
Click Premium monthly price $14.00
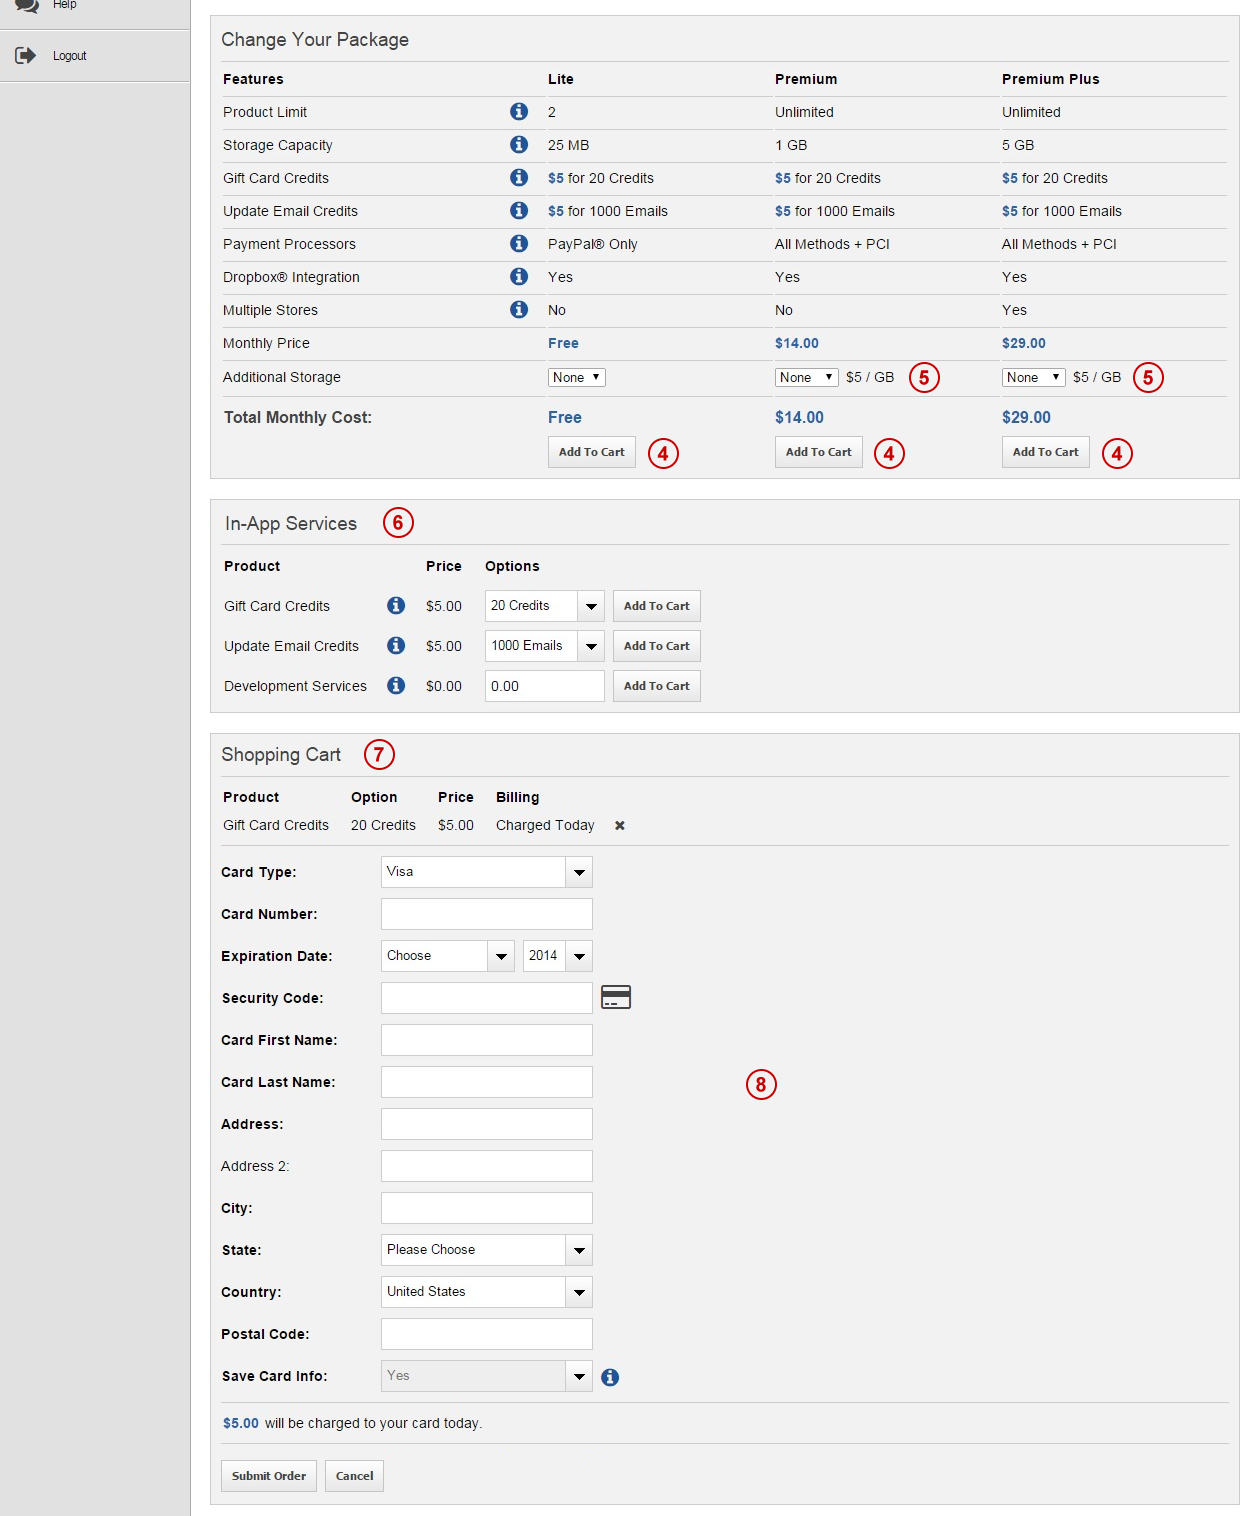click(x=797, y=343)
